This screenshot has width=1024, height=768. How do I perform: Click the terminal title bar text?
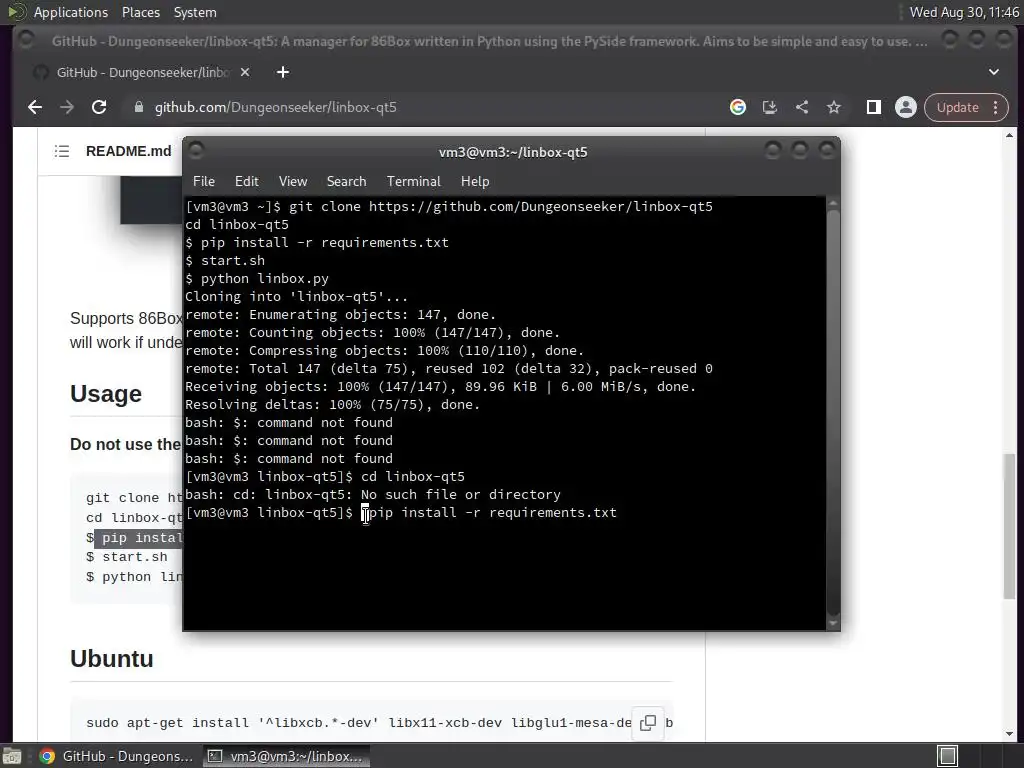pos(513,152)
